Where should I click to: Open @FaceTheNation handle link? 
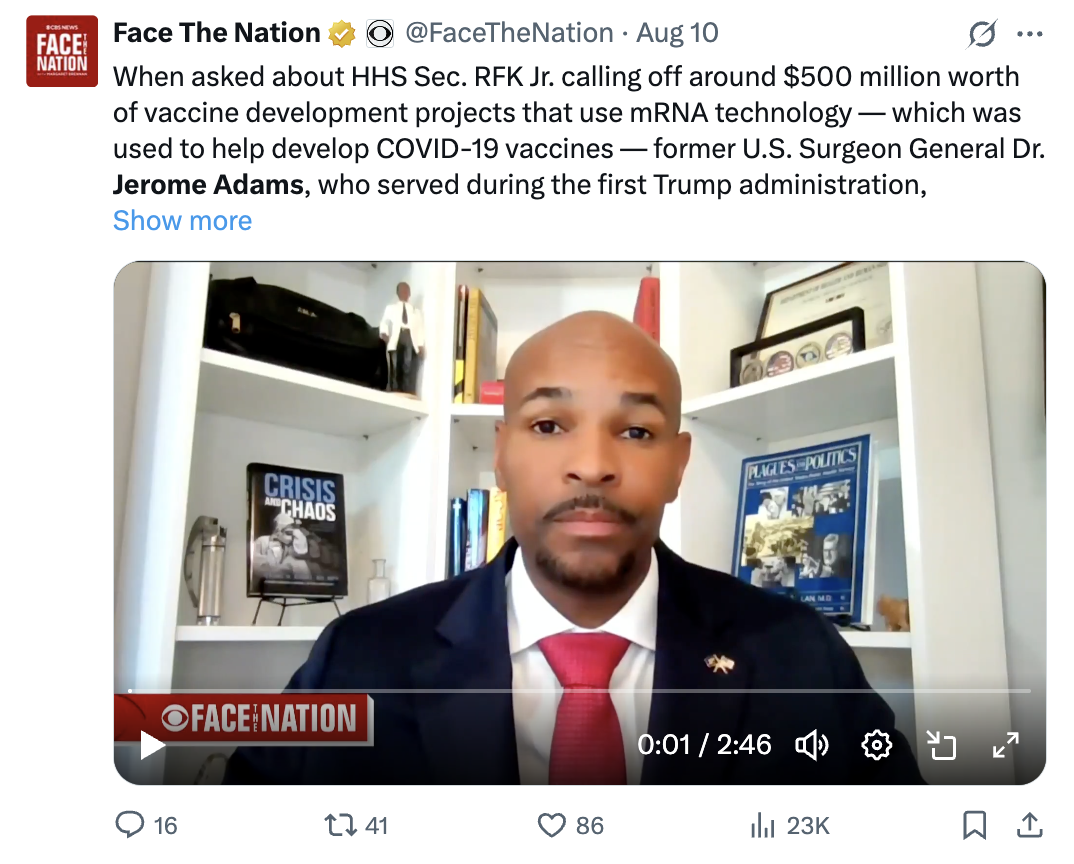[509, 33]
